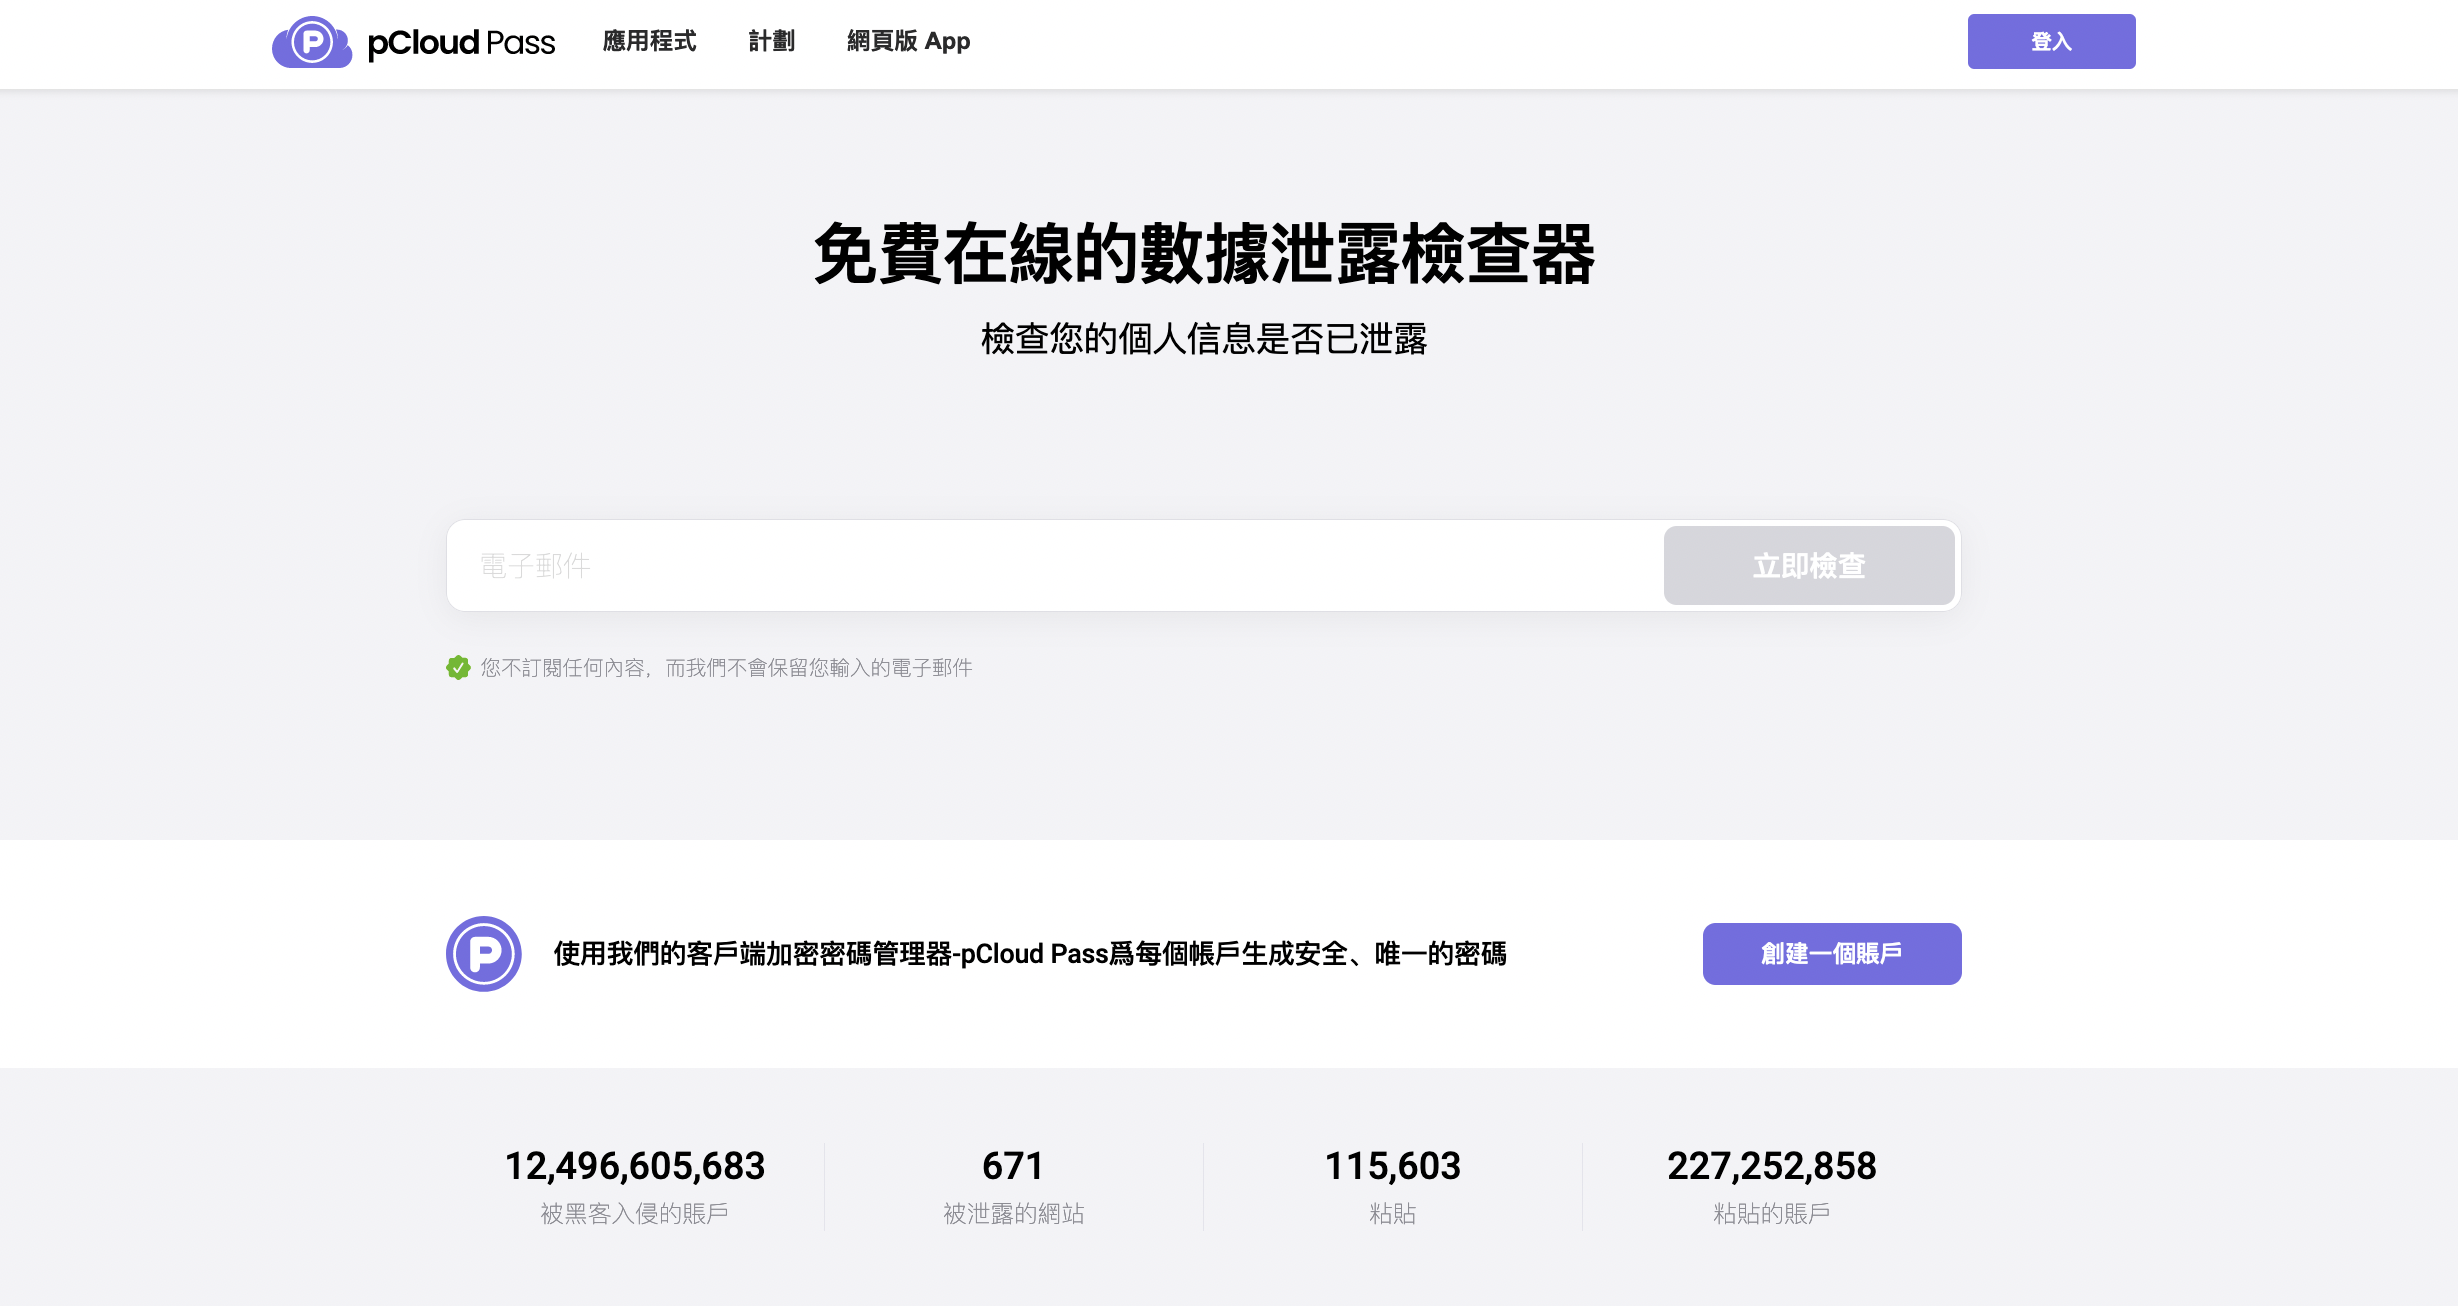
Task: Click the 創建一個賬戶 create account button
Action: pyautogui.click(x=1832, y=953)
